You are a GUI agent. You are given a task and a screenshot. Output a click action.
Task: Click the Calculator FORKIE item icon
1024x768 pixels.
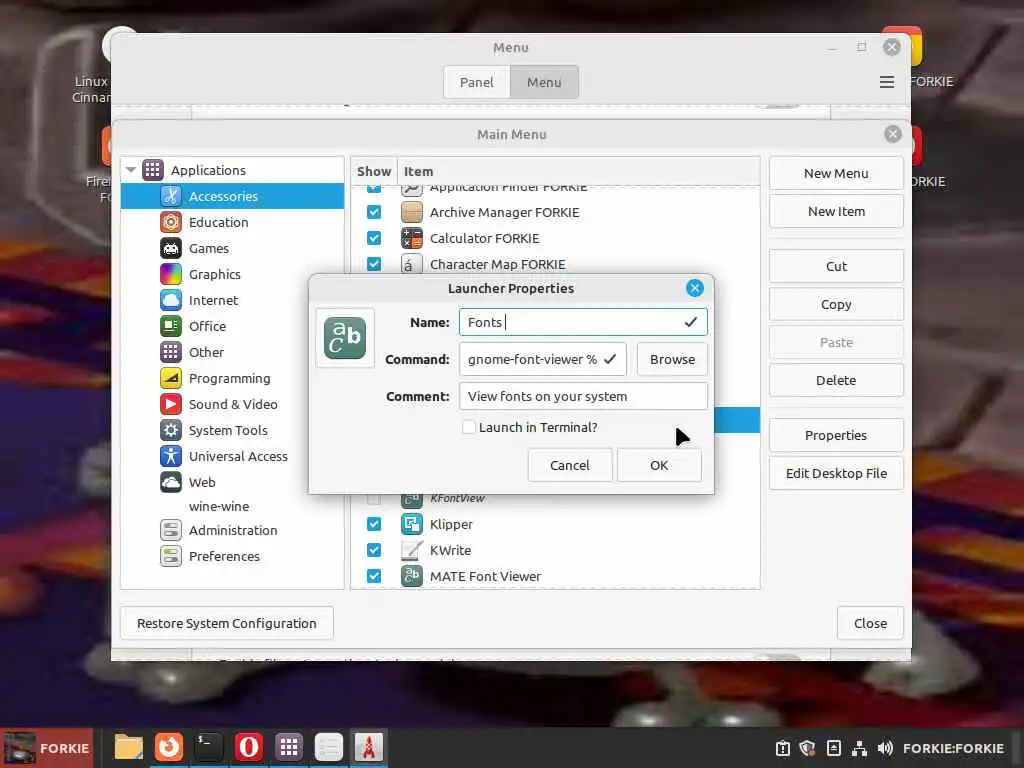click(411, 238)
